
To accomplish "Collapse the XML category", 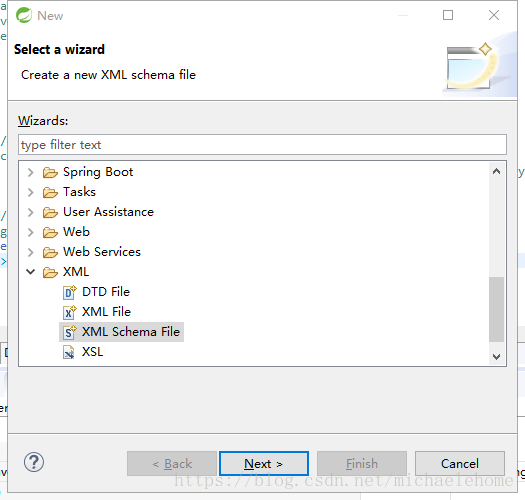I will tap(30, 272).
